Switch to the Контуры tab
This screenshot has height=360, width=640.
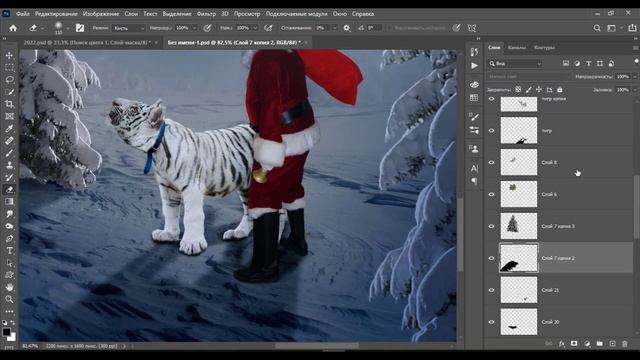tap(544, 48)
